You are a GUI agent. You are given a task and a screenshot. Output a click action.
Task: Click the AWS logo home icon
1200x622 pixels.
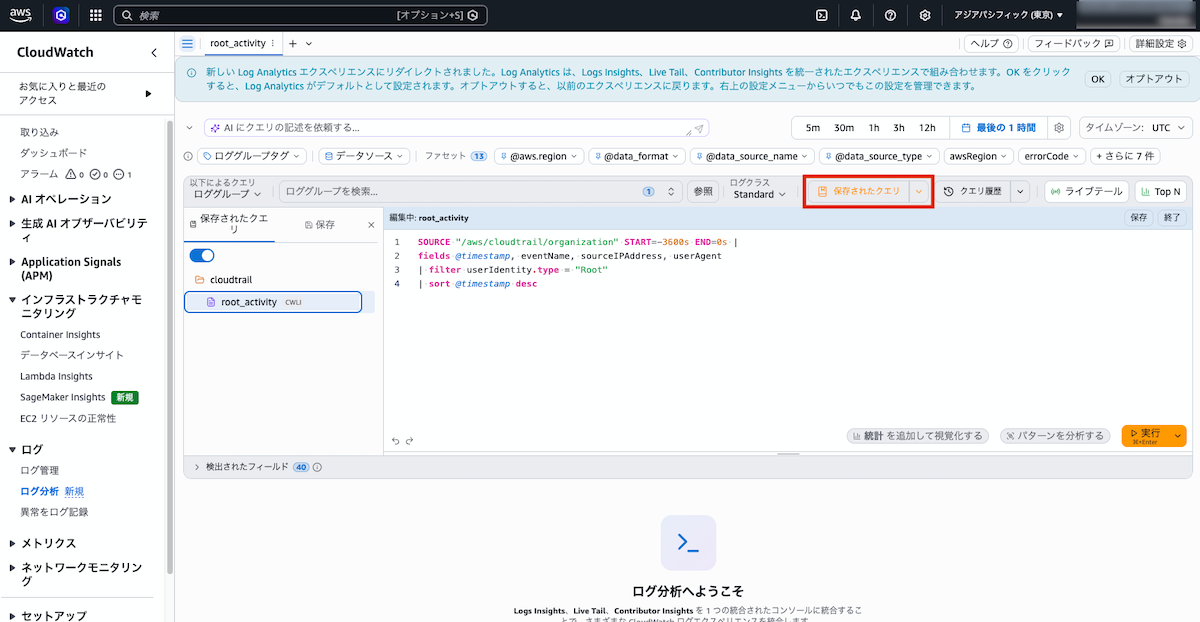[x=23, y=15]
